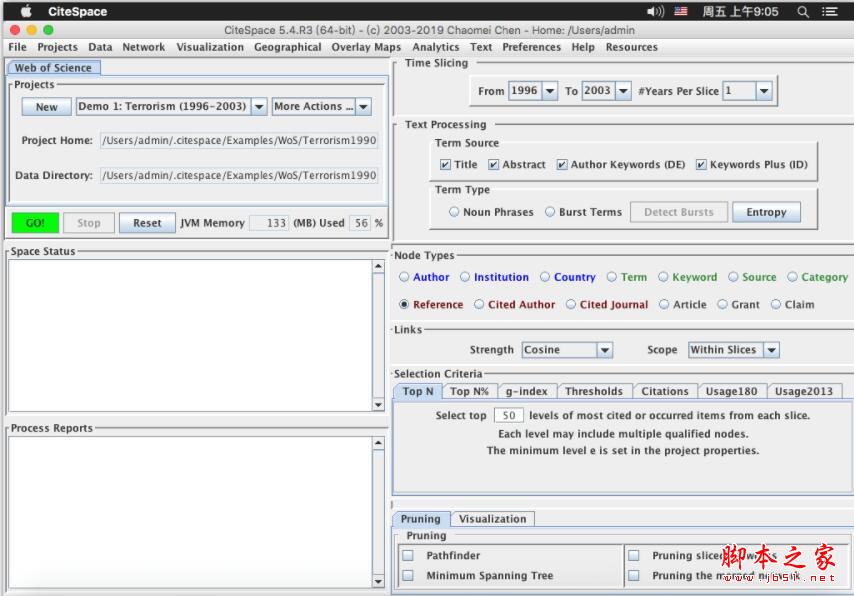Open the Visualization tab beside Pruning
The width and height of the screenshot is (854, 596).
pos(492,519)
